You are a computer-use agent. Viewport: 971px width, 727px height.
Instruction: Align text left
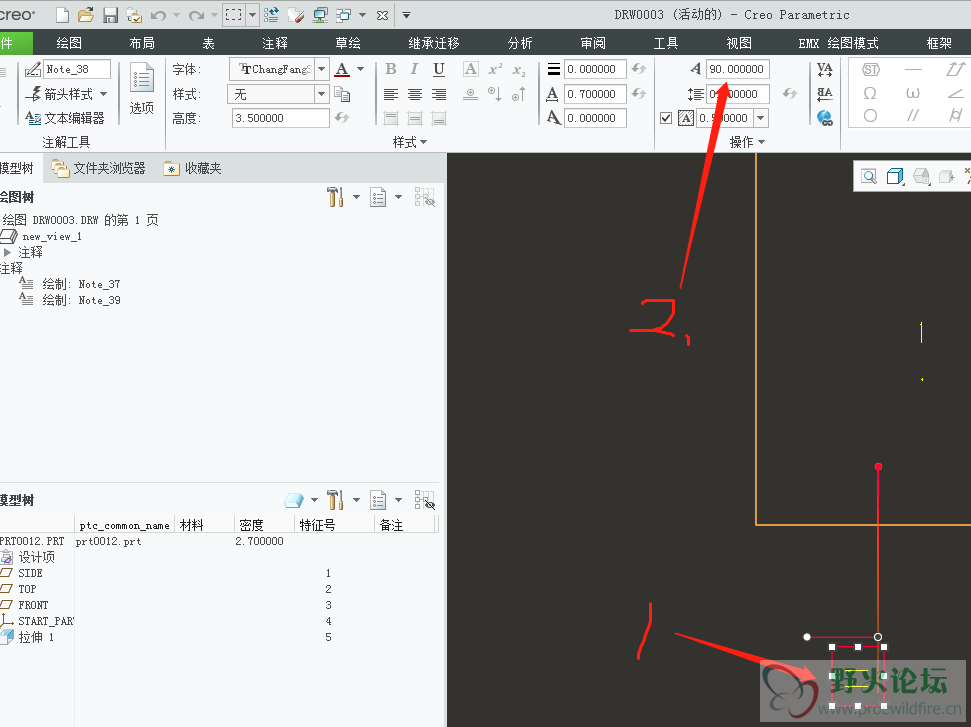(391, 94)
